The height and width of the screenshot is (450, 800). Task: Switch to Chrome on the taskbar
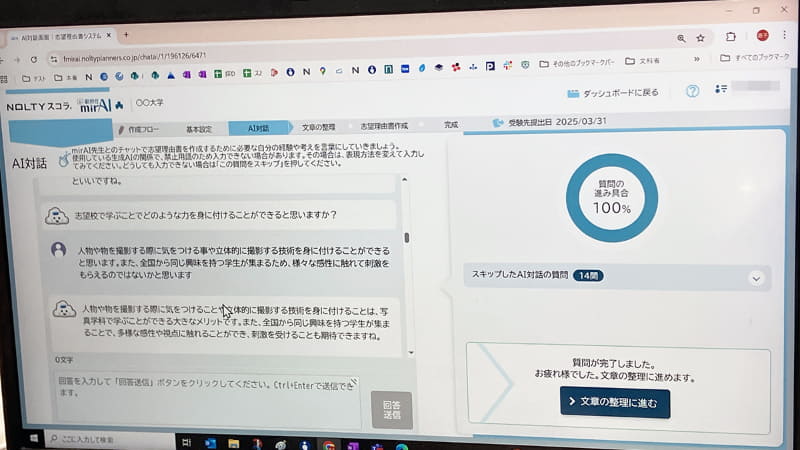pos(329,446)
